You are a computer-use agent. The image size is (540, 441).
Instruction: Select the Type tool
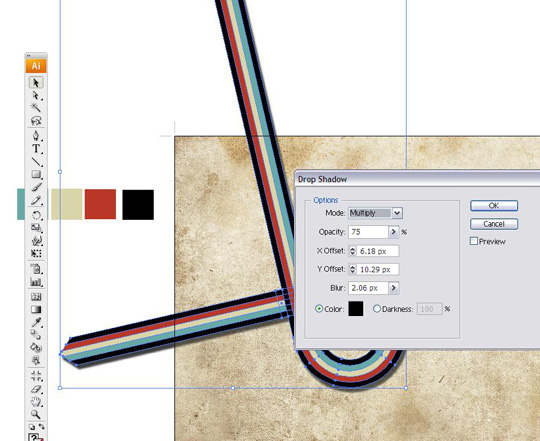(36, 149)
